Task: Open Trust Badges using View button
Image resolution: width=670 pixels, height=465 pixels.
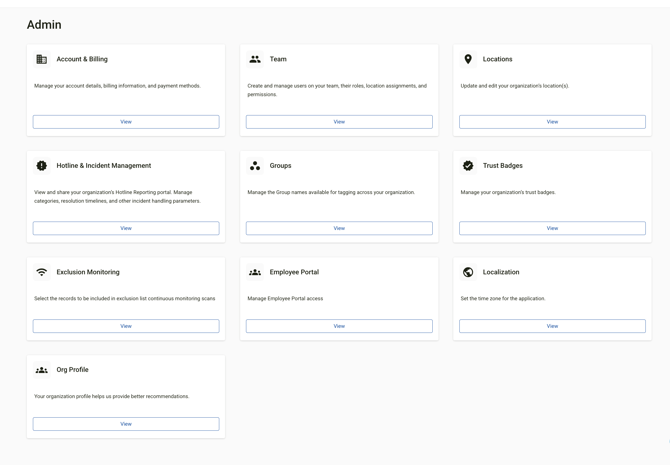Action: pos(552,228)
